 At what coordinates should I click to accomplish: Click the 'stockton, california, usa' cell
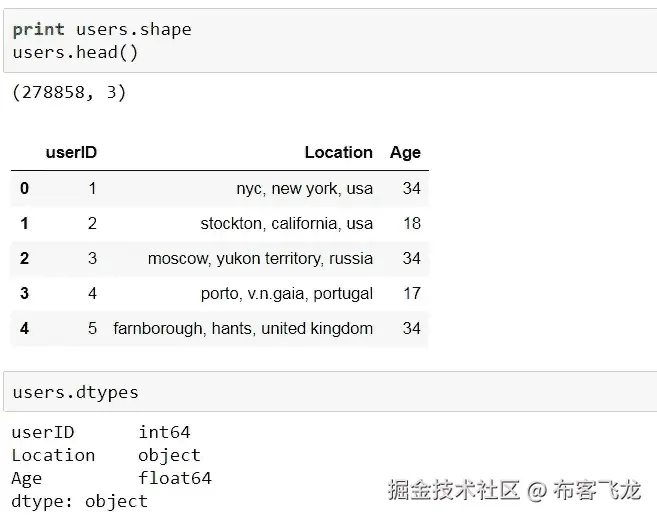pos(286,223)
